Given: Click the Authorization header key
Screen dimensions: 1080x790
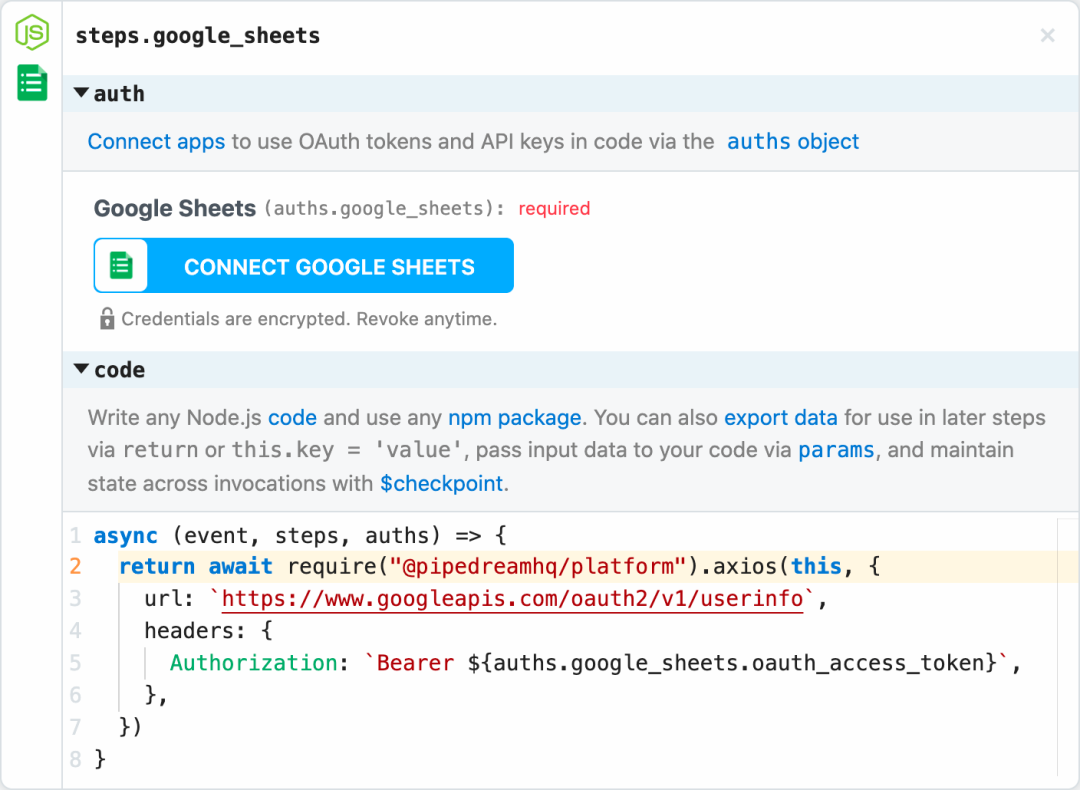Looking at the screenshot, I should [x=253, y=663].
